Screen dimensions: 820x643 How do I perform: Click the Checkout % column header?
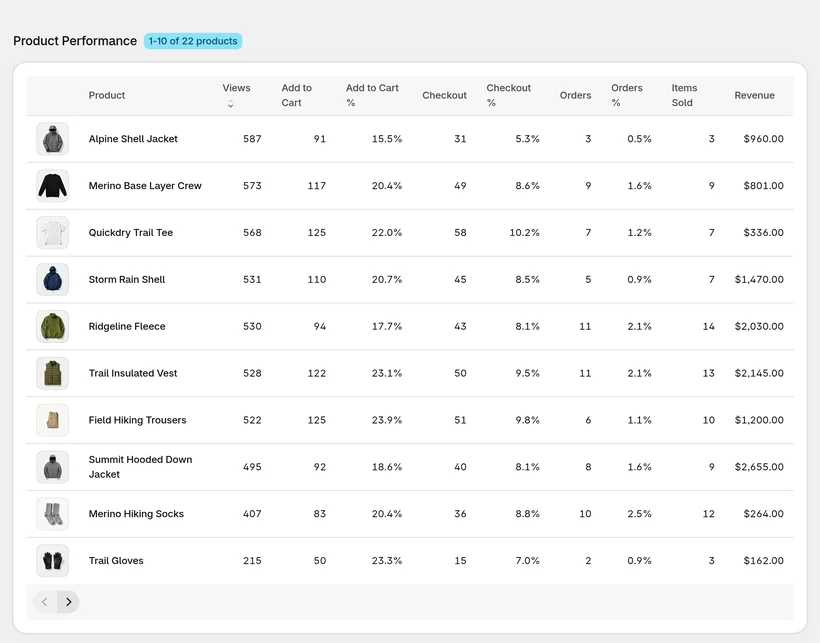pos(508,95)
